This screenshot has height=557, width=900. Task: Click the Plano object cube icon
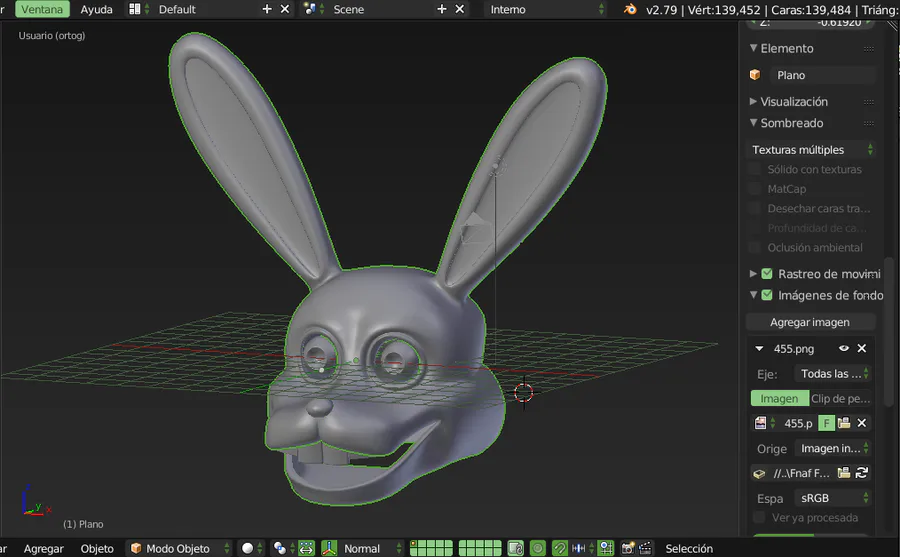[x=755, y=75]
